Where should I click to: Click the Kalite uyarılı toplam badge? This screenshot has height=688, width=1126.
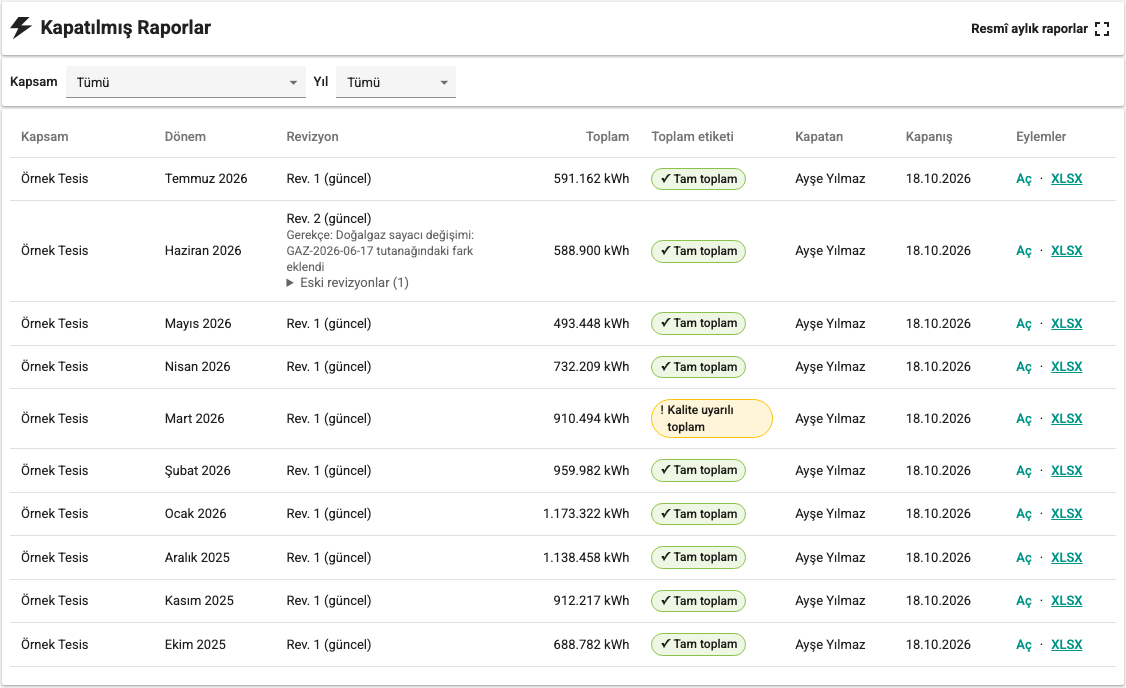pos(712,419)
